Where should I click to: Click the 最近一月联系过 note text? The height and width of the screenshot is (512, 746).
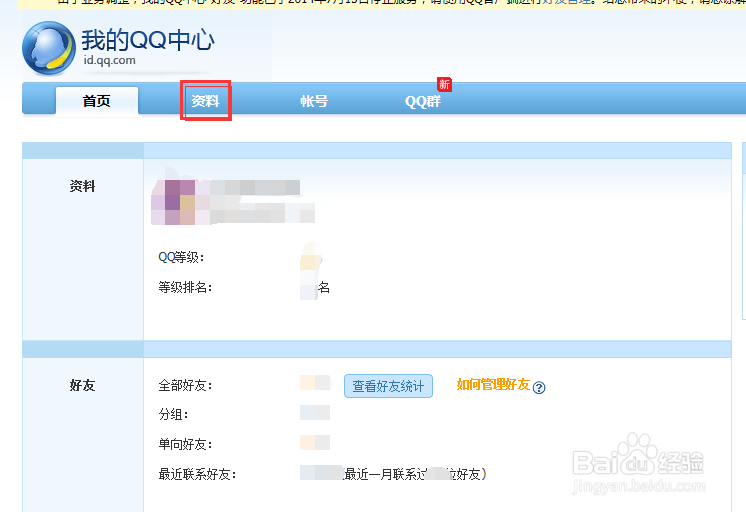pyautogui.click(x=414, y=474)
